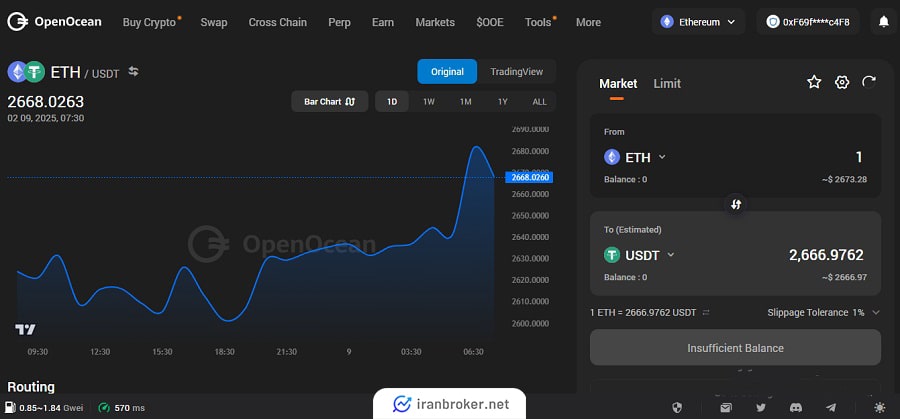
Task: Click the iranbroker.net link
Action: click(451, 404)
